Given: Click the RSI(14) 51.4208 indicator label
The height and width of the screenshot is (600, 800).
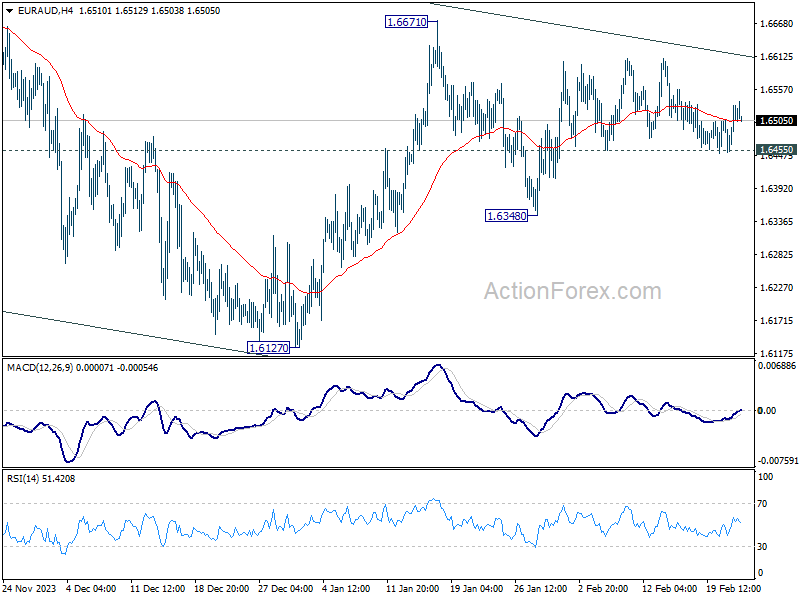Looking at the screenshot, I should (x=41, y=479).
